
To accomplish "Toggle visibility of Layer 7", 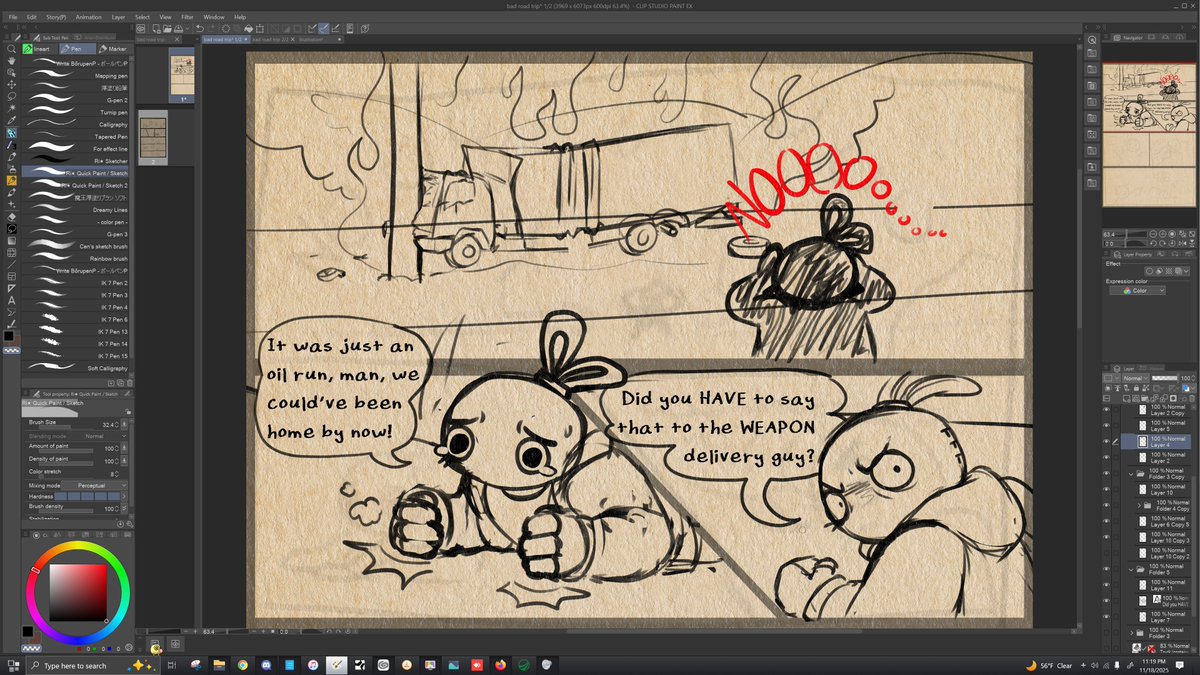I will pyautogui.click(x=1106, y=616).
